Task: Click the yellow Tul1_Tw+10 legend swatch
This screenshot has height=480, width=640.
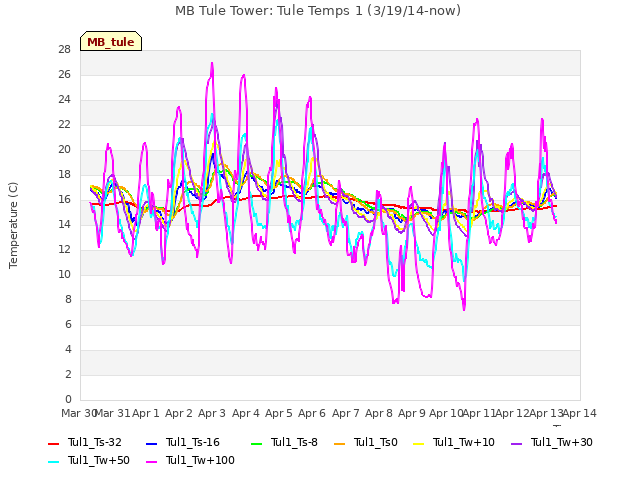Action: click(419, 443)
